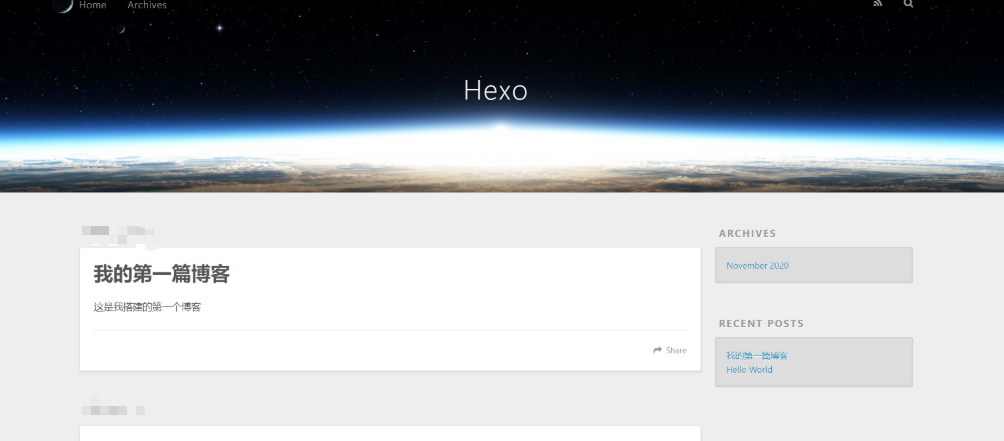Go to the Home navigation link
The height and width of the screenshot is (441, 1004).
pos(93,5)
